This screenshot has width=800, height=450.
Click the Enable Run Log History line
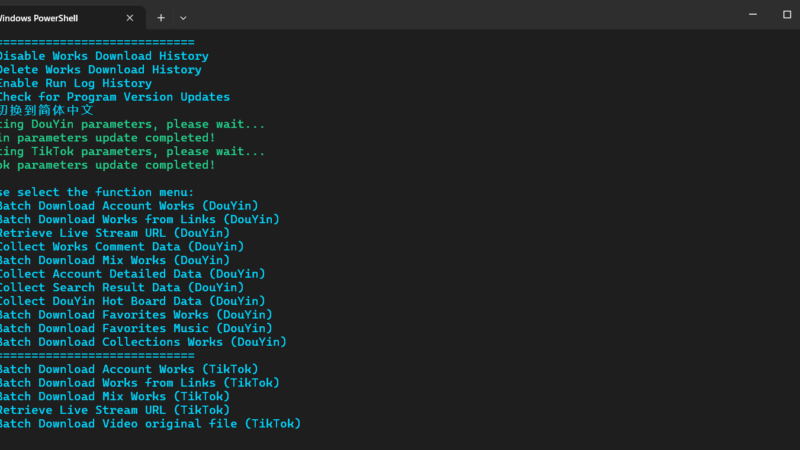click(76, 83)
